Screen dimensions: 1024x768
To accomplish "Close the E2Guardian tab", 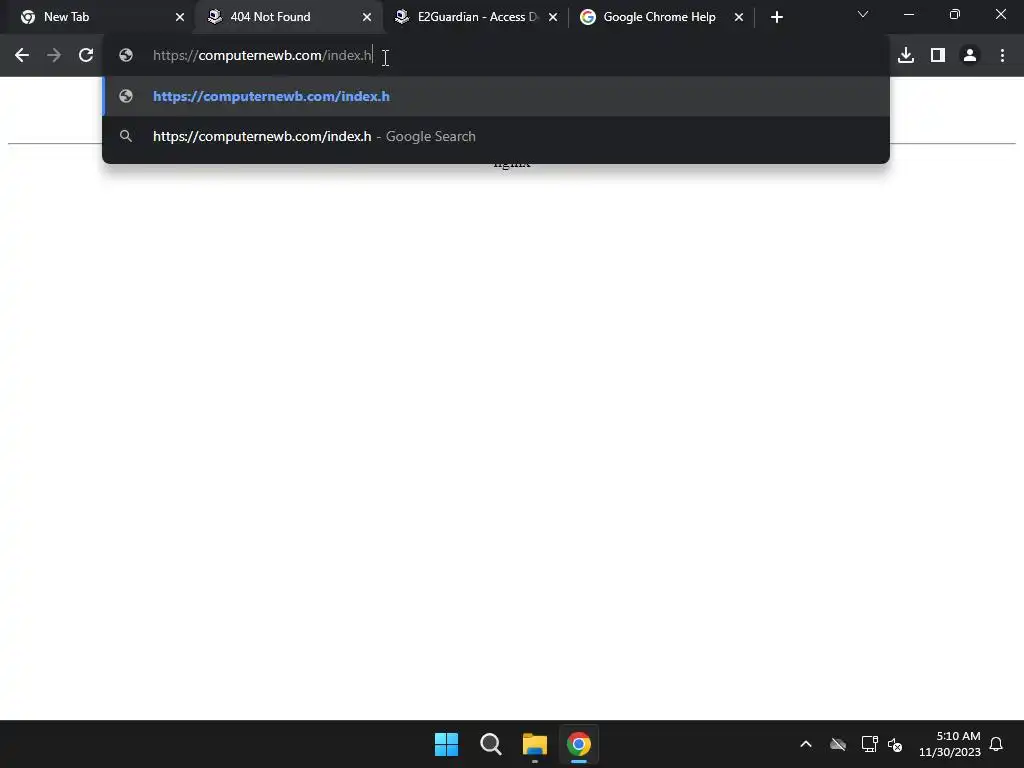I will point(553,17).
